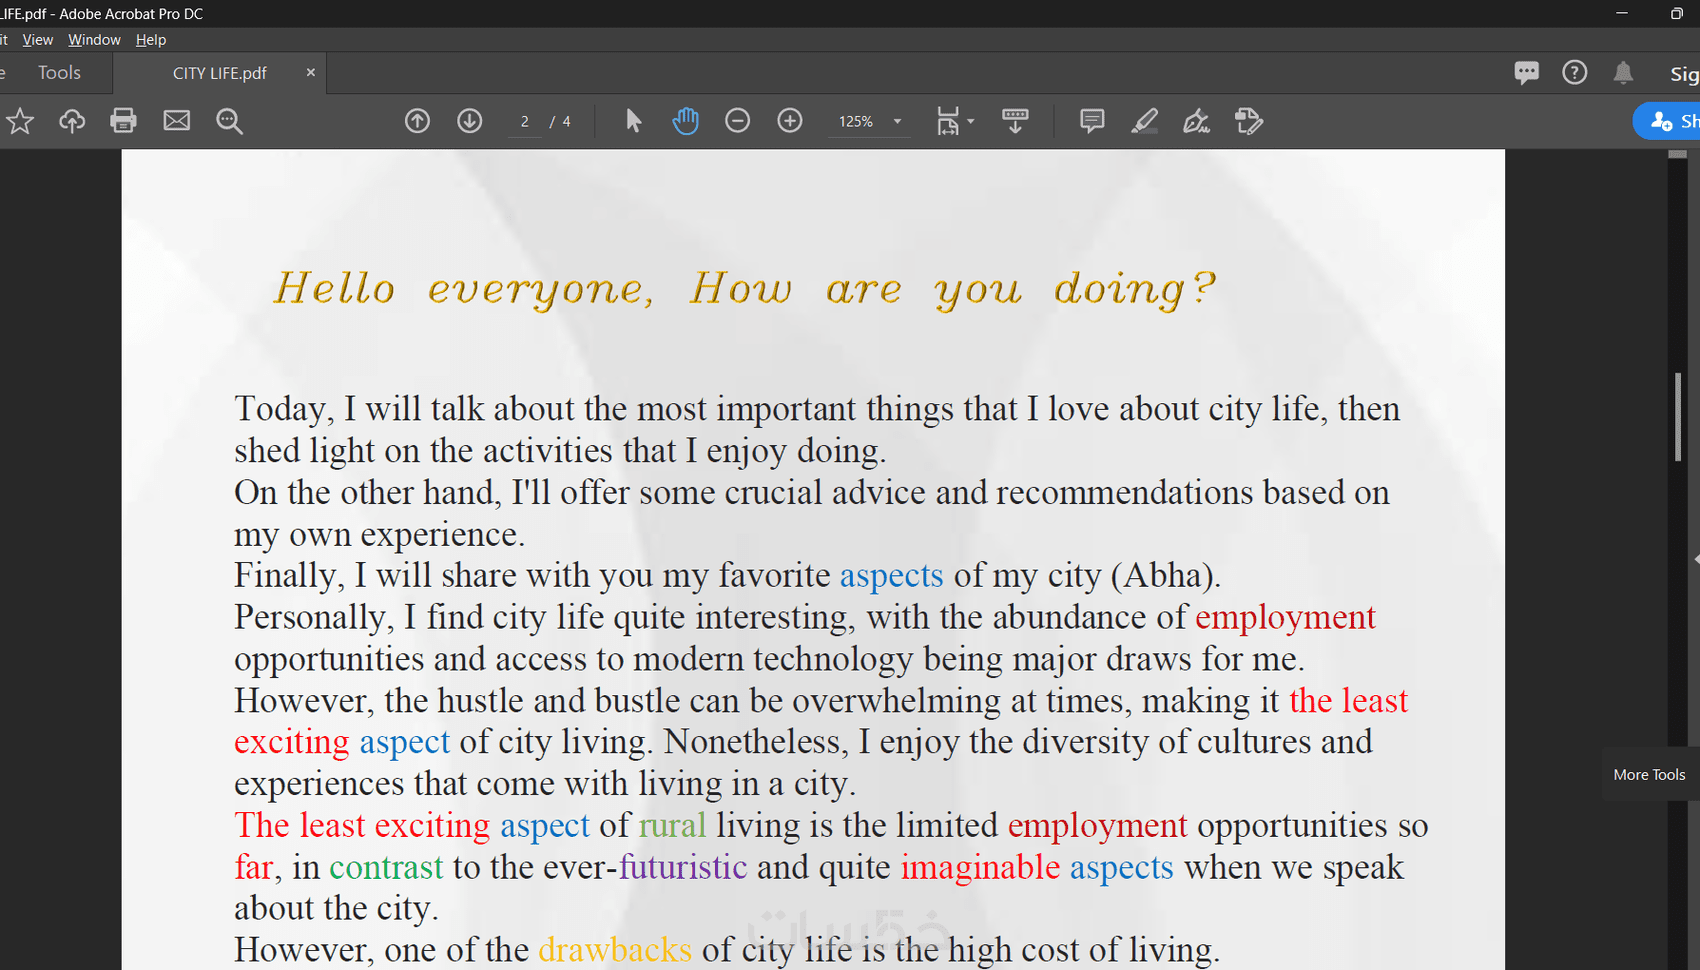Screen dimensions: 1700x970
Task: Open the Sign document pen tool
Action: click(x=1196, y=121)
